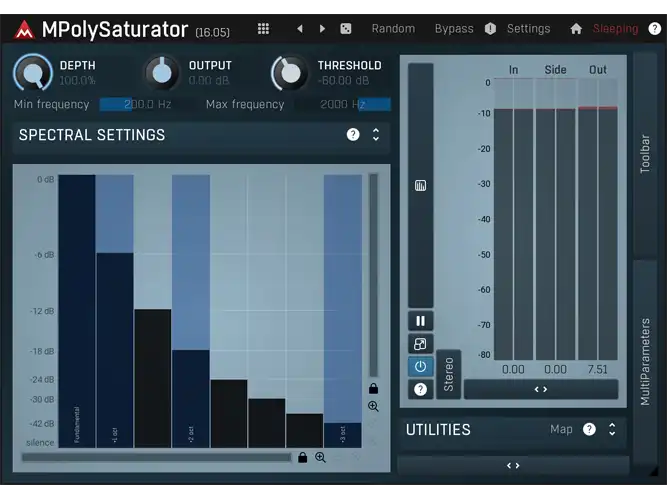Click the In meter label
Viewport: 667px width, 500px height.
pos(513,69)
